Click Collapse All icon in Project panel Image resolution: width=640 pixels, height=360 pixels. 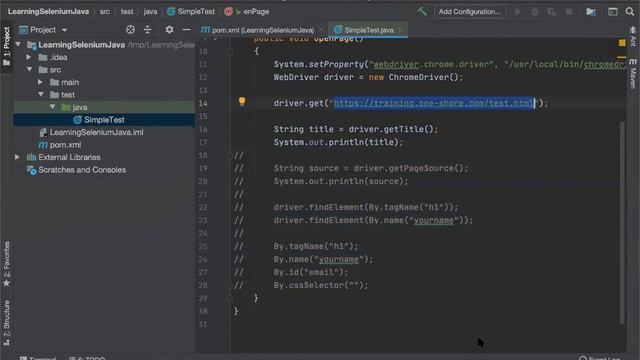coord(147,29)
